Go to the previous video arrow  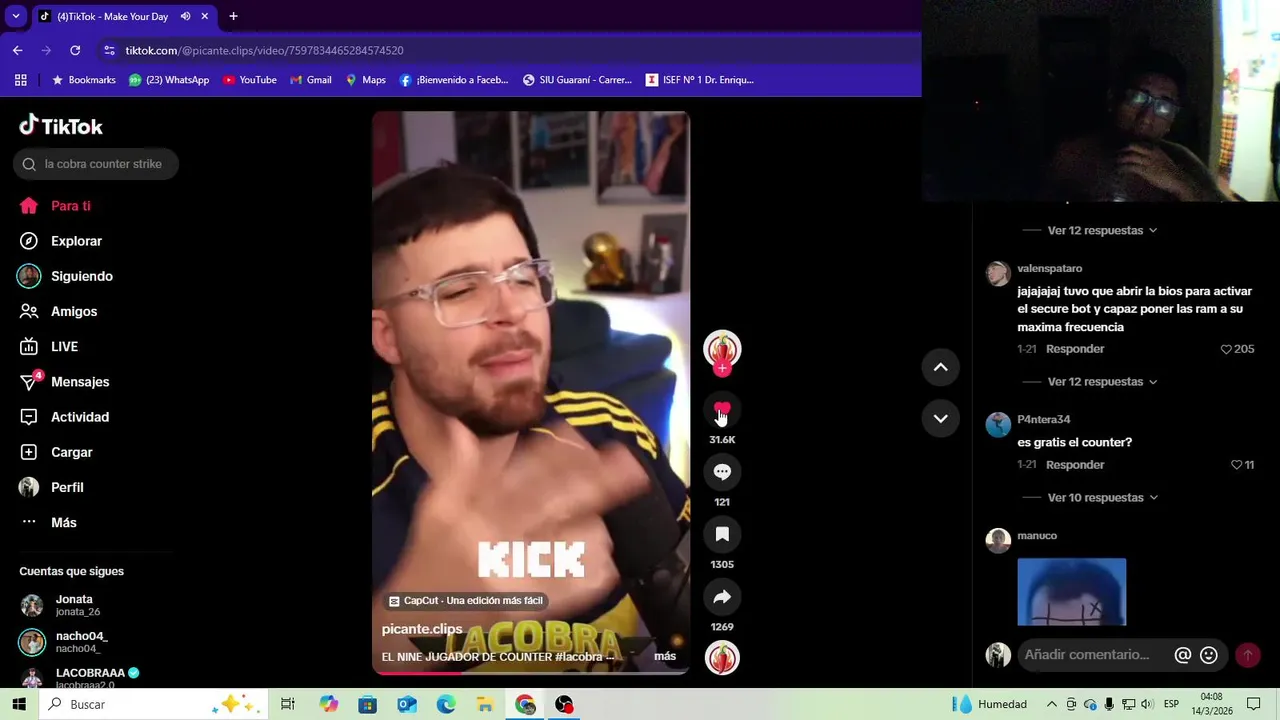(940, 368)
